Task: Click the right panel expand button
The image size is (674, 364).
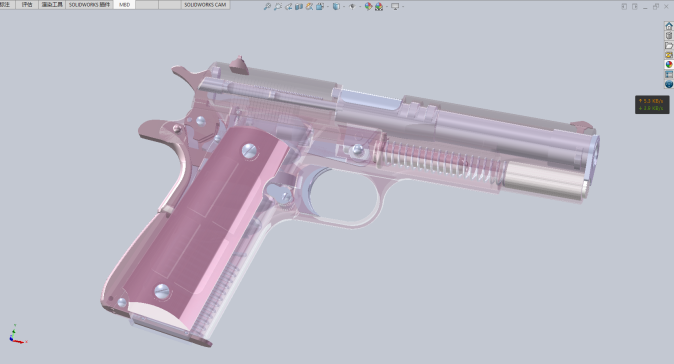Action: (x=634, y=6)
